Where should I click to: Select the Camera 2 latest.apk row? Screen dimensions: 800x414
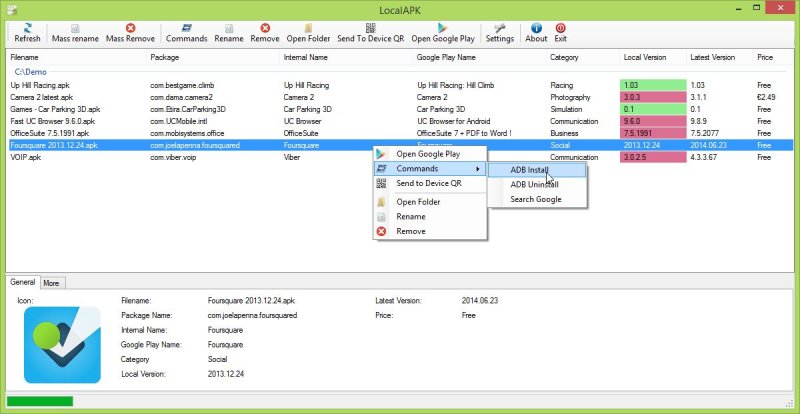(x=399, y=97)
